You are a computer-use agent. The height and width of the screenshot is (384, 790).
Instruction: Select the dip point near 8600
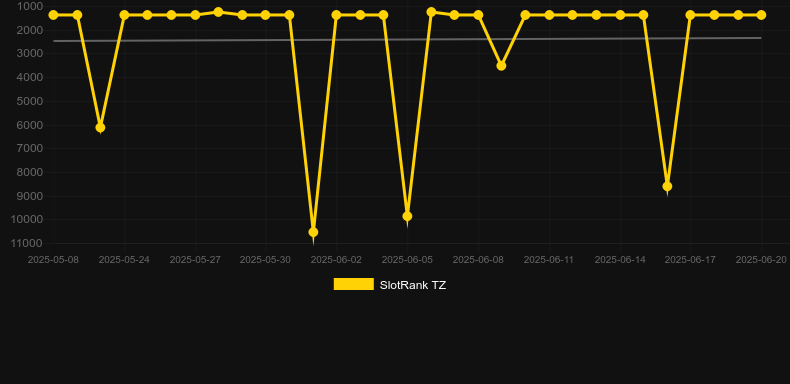[x=667, y=186]
